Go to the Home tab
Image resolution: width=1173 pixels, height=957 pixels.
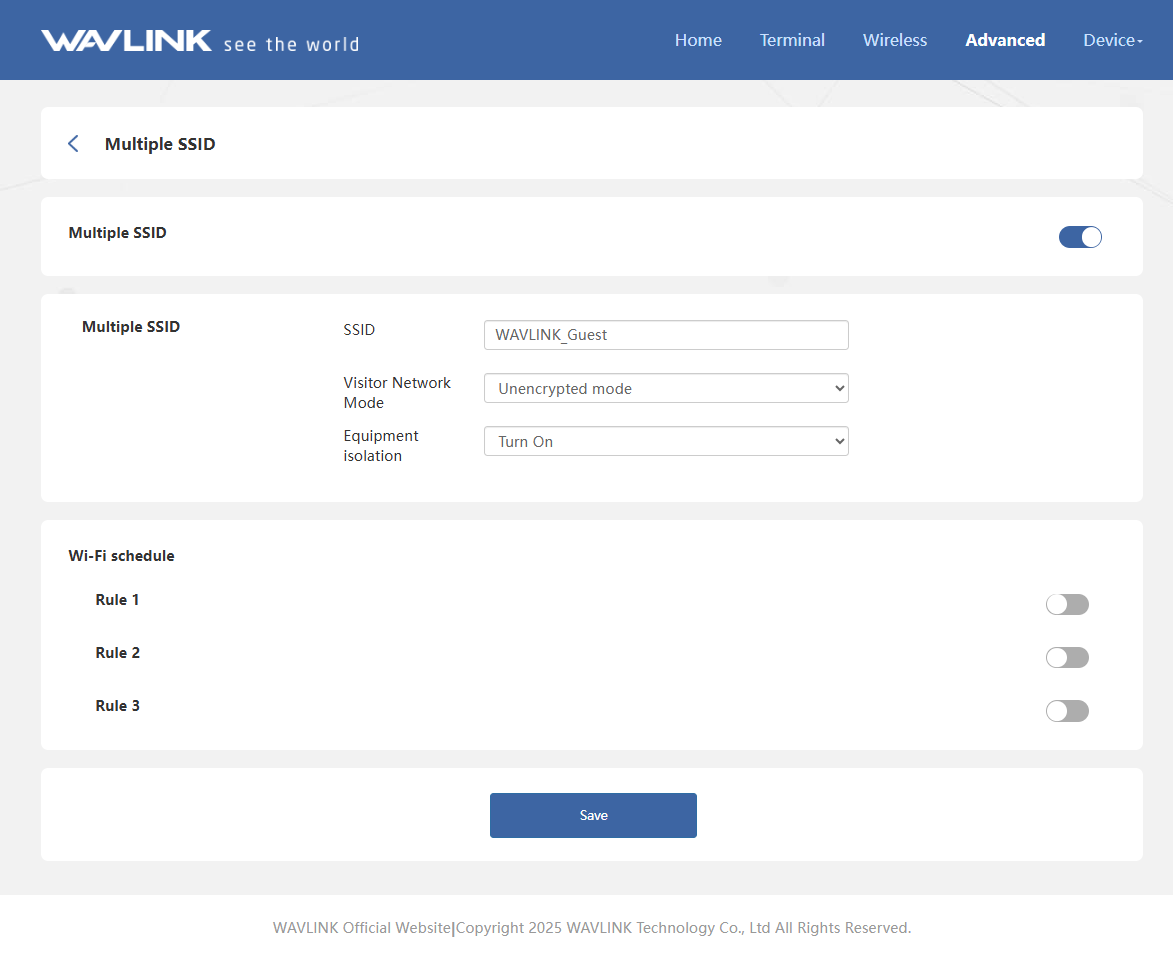(x=698, y=40)
